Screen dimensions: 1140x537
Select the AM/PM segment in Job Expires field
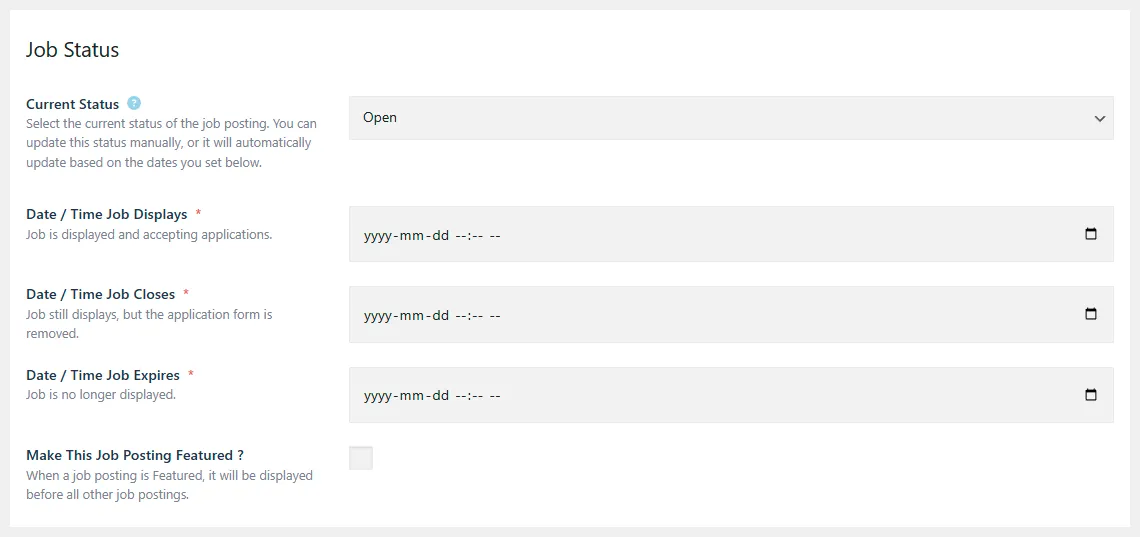(495, 395)
